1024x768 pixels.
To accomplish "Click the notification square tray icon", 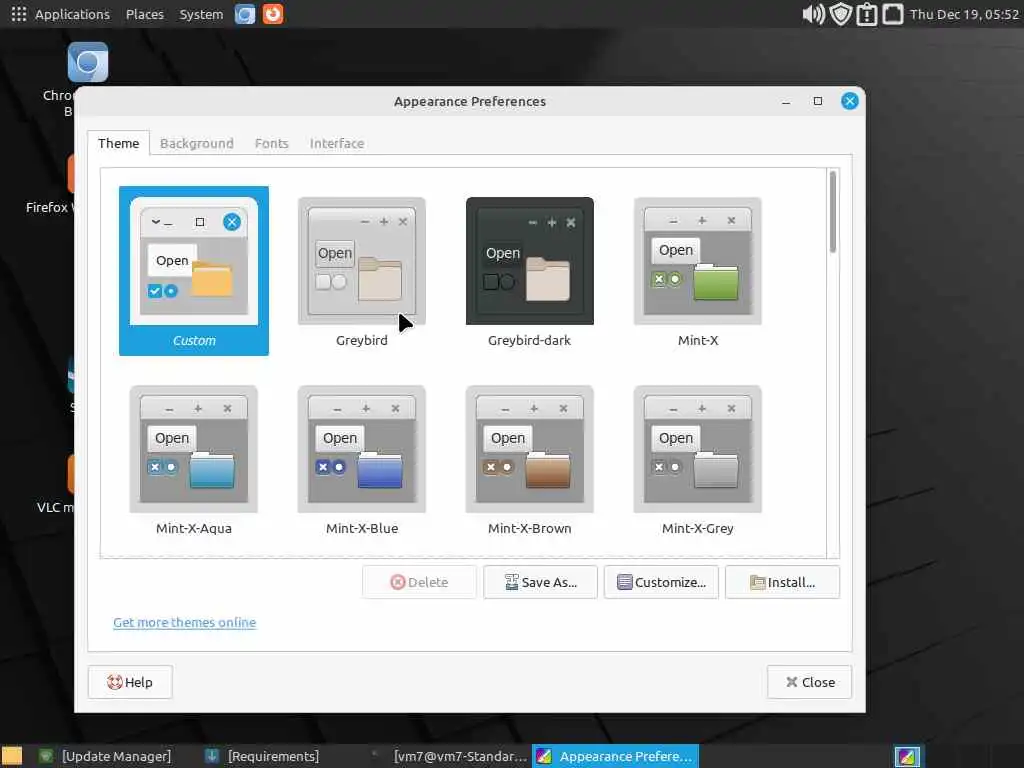I will 893,14.
